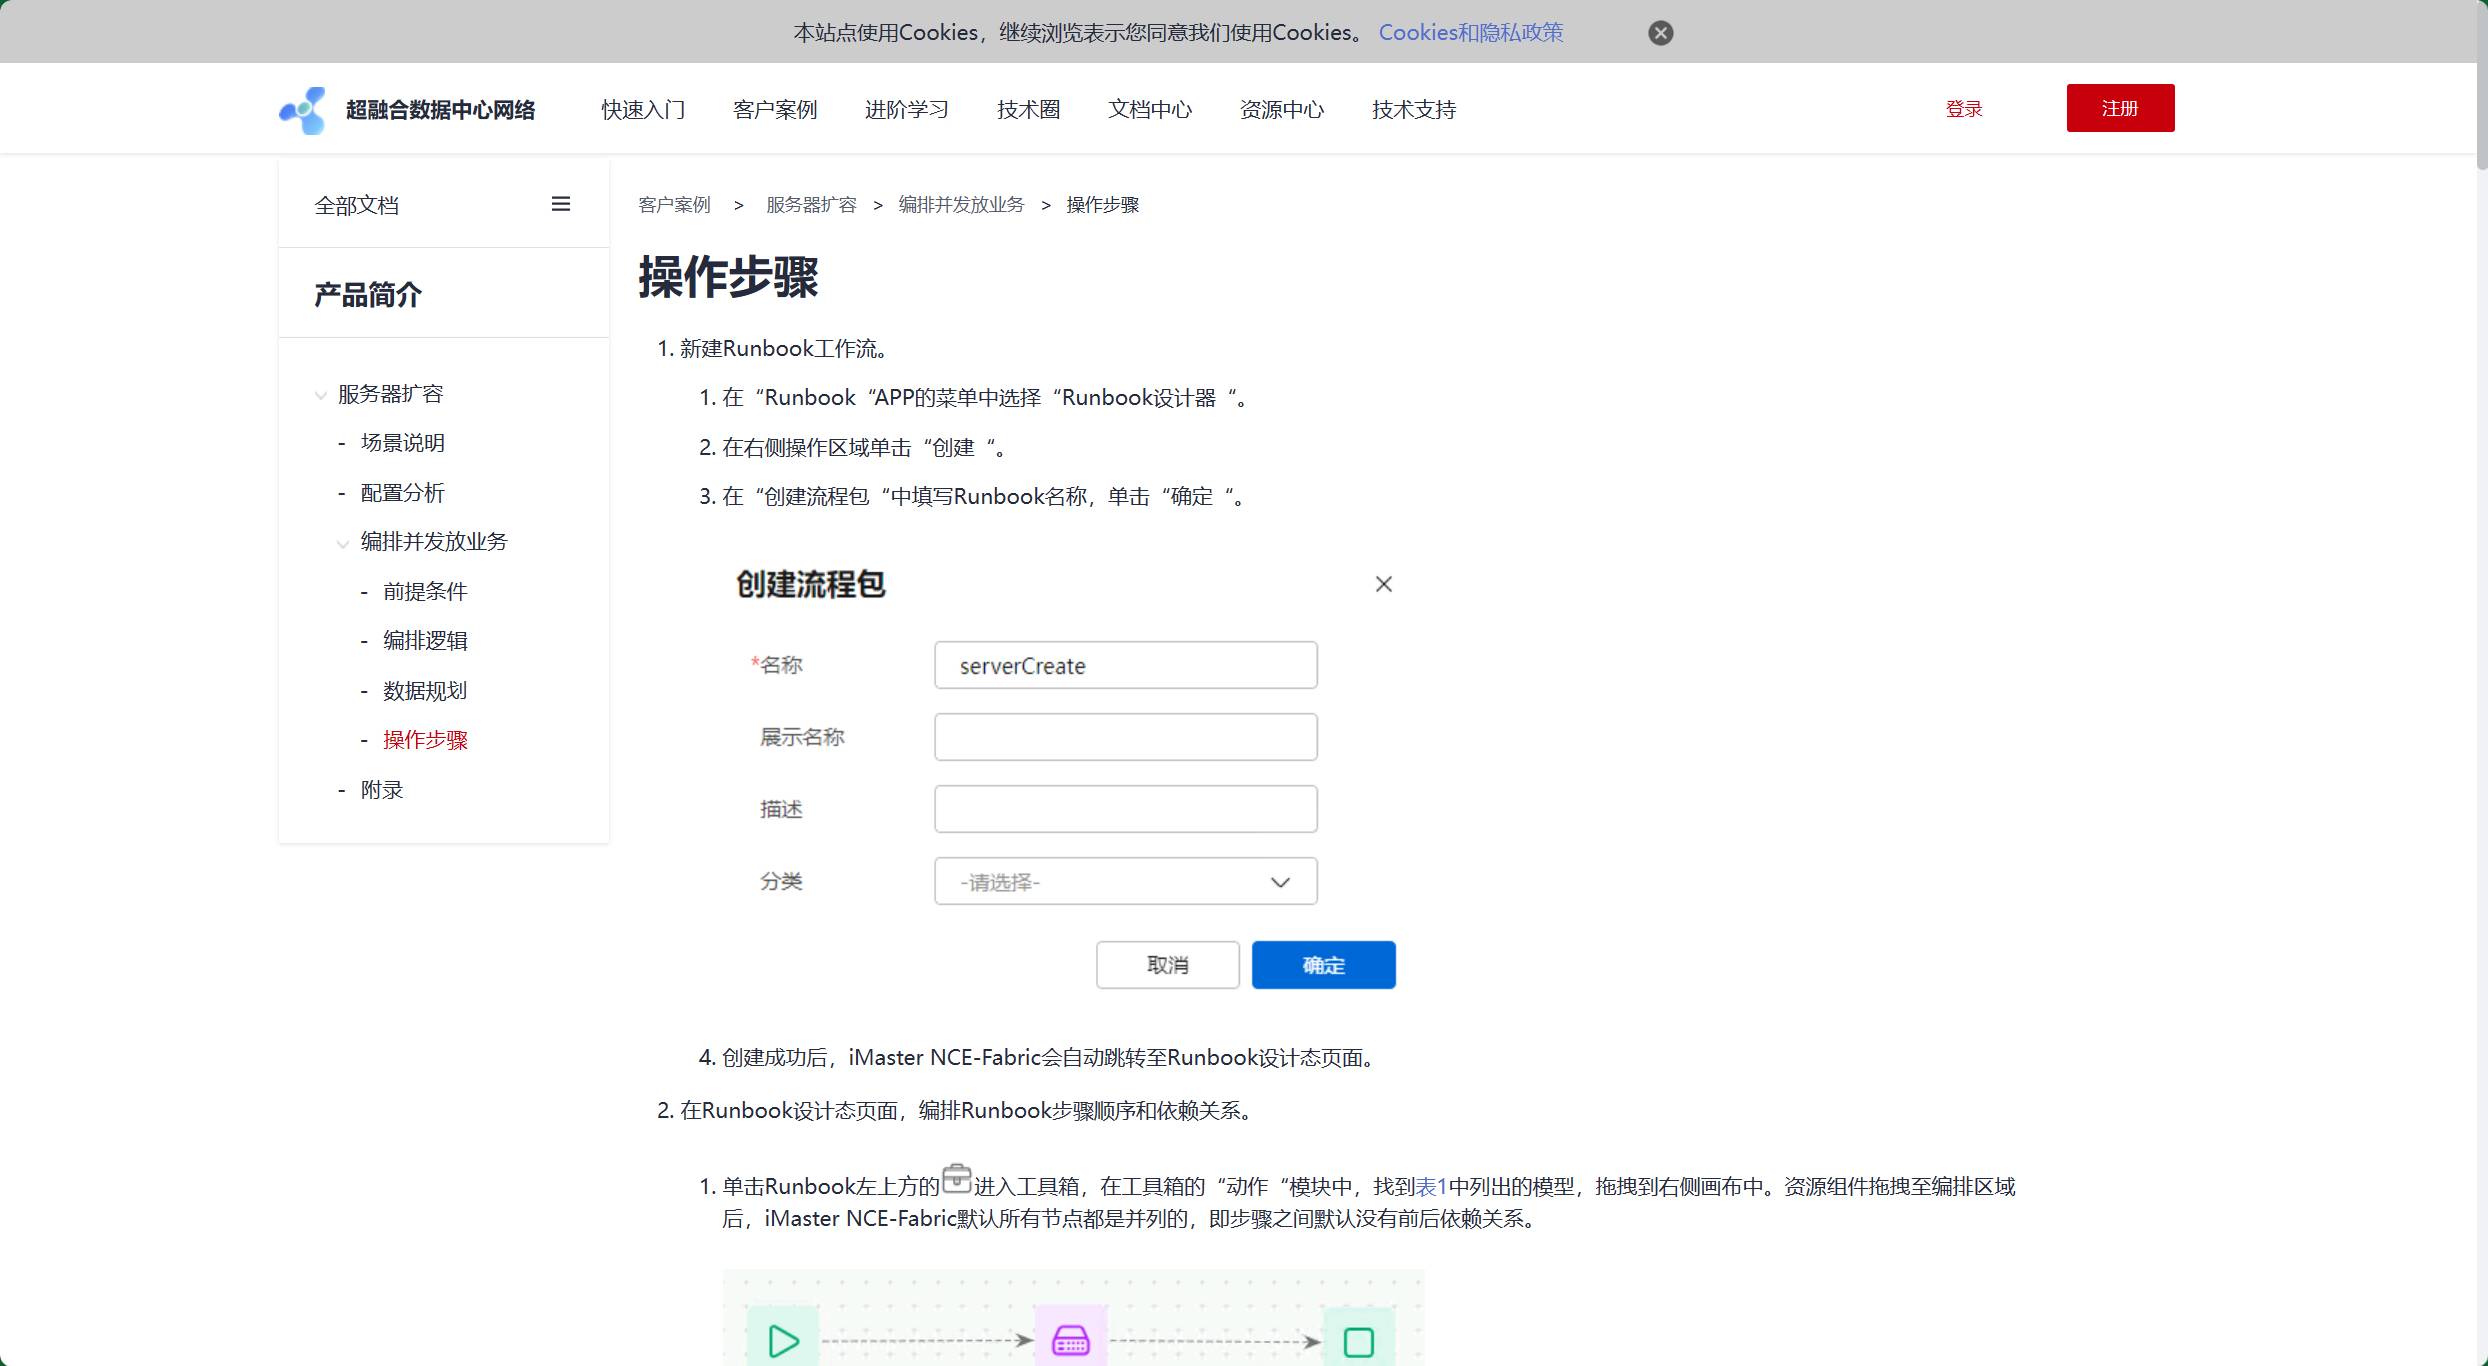Viewport: 2488px width, 1366px height.
Task: Click 编排并发放业务 in the breadcrumb
Action: (961, 205)
